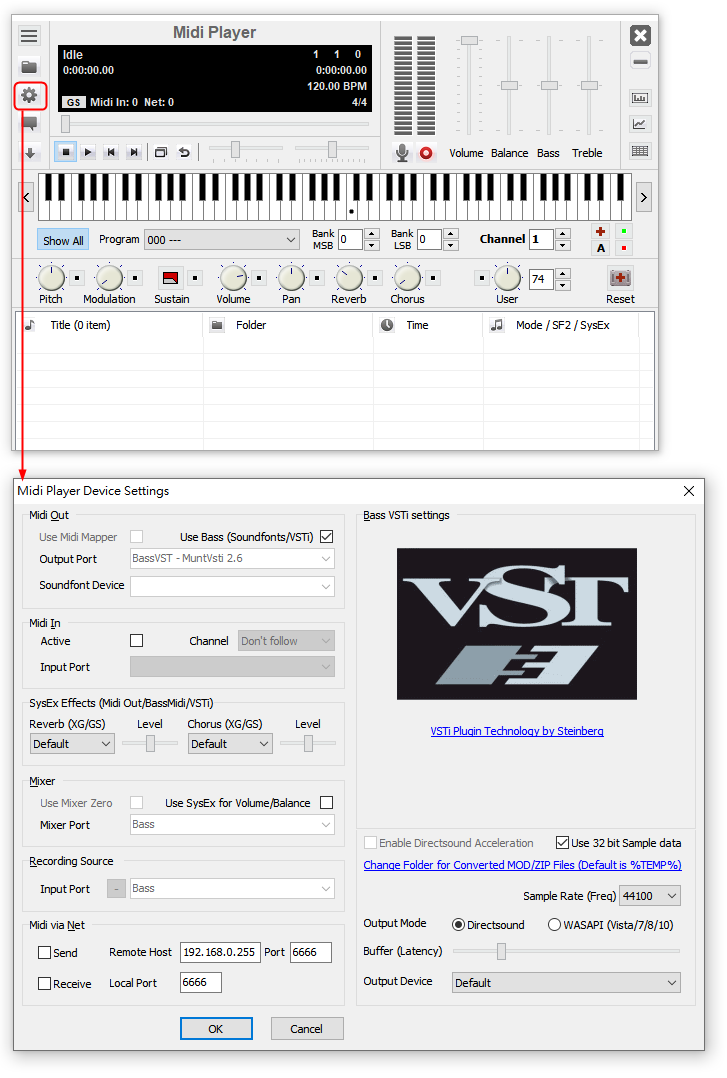Screen dimensions: 727x1078
Task: Open the spectrum analyzer icon
Action: point(640,98)
